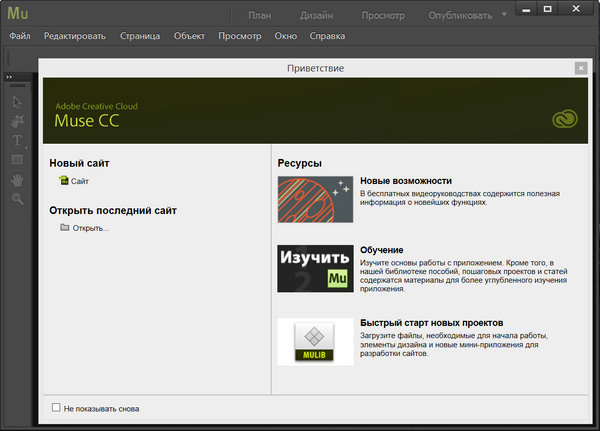
Task: Click the MULIB file thumbnail
Action: click(x=315, y=341)
